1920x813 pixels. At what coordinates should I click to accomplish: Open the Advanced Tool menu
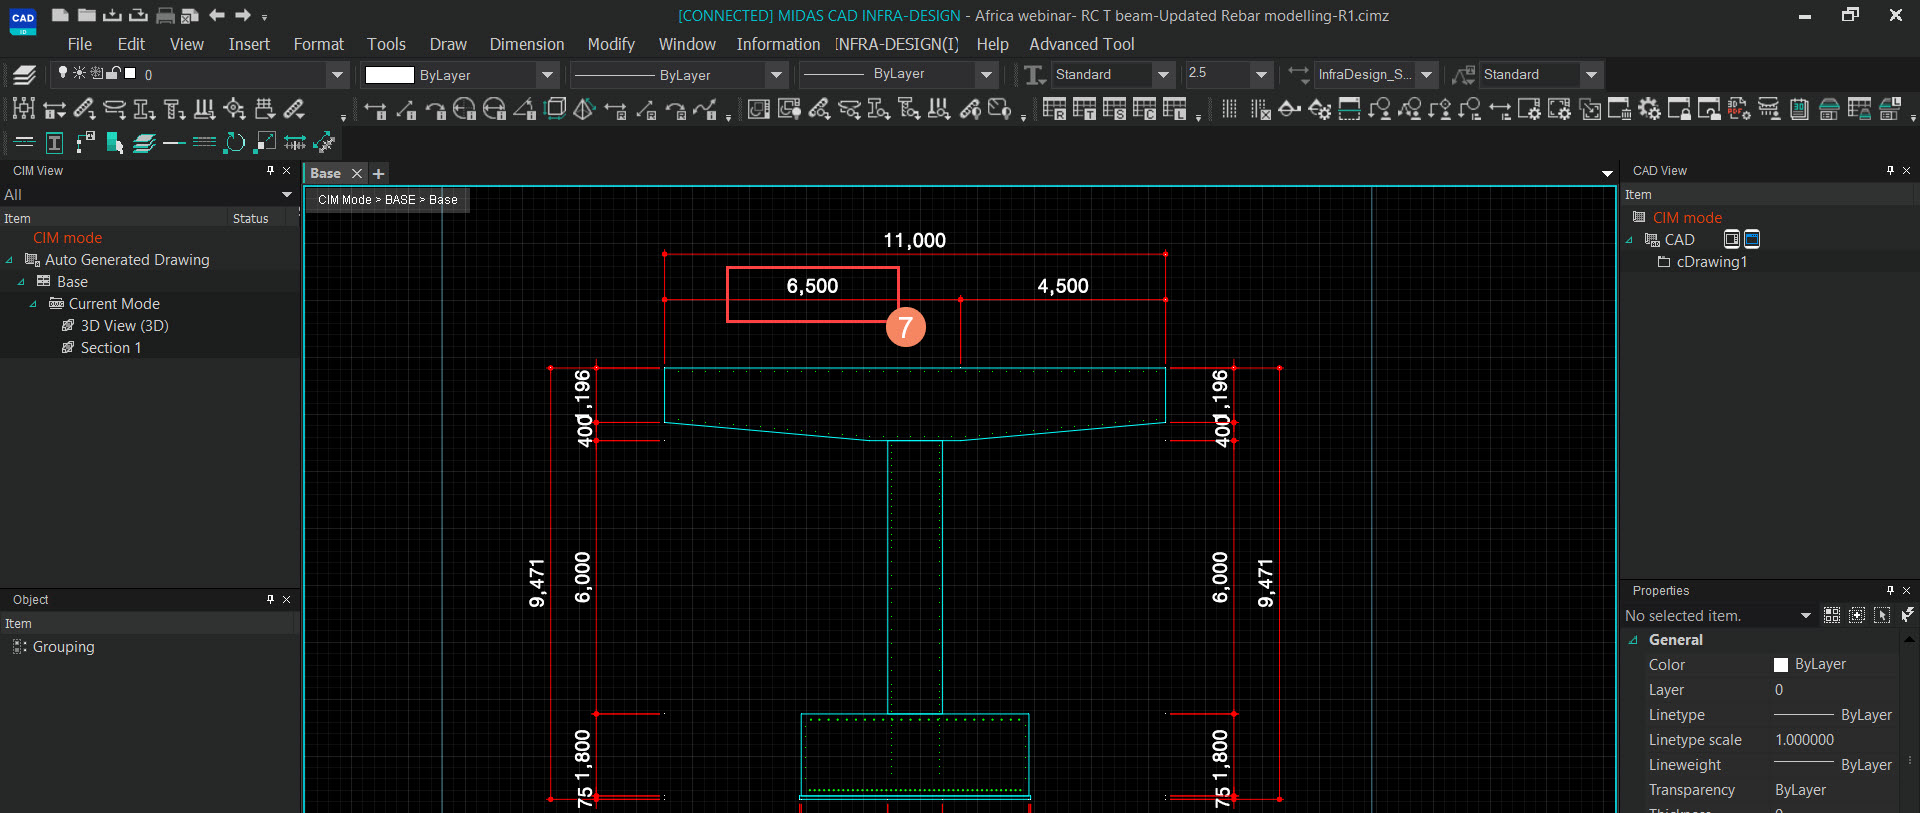coord(1082,44)
